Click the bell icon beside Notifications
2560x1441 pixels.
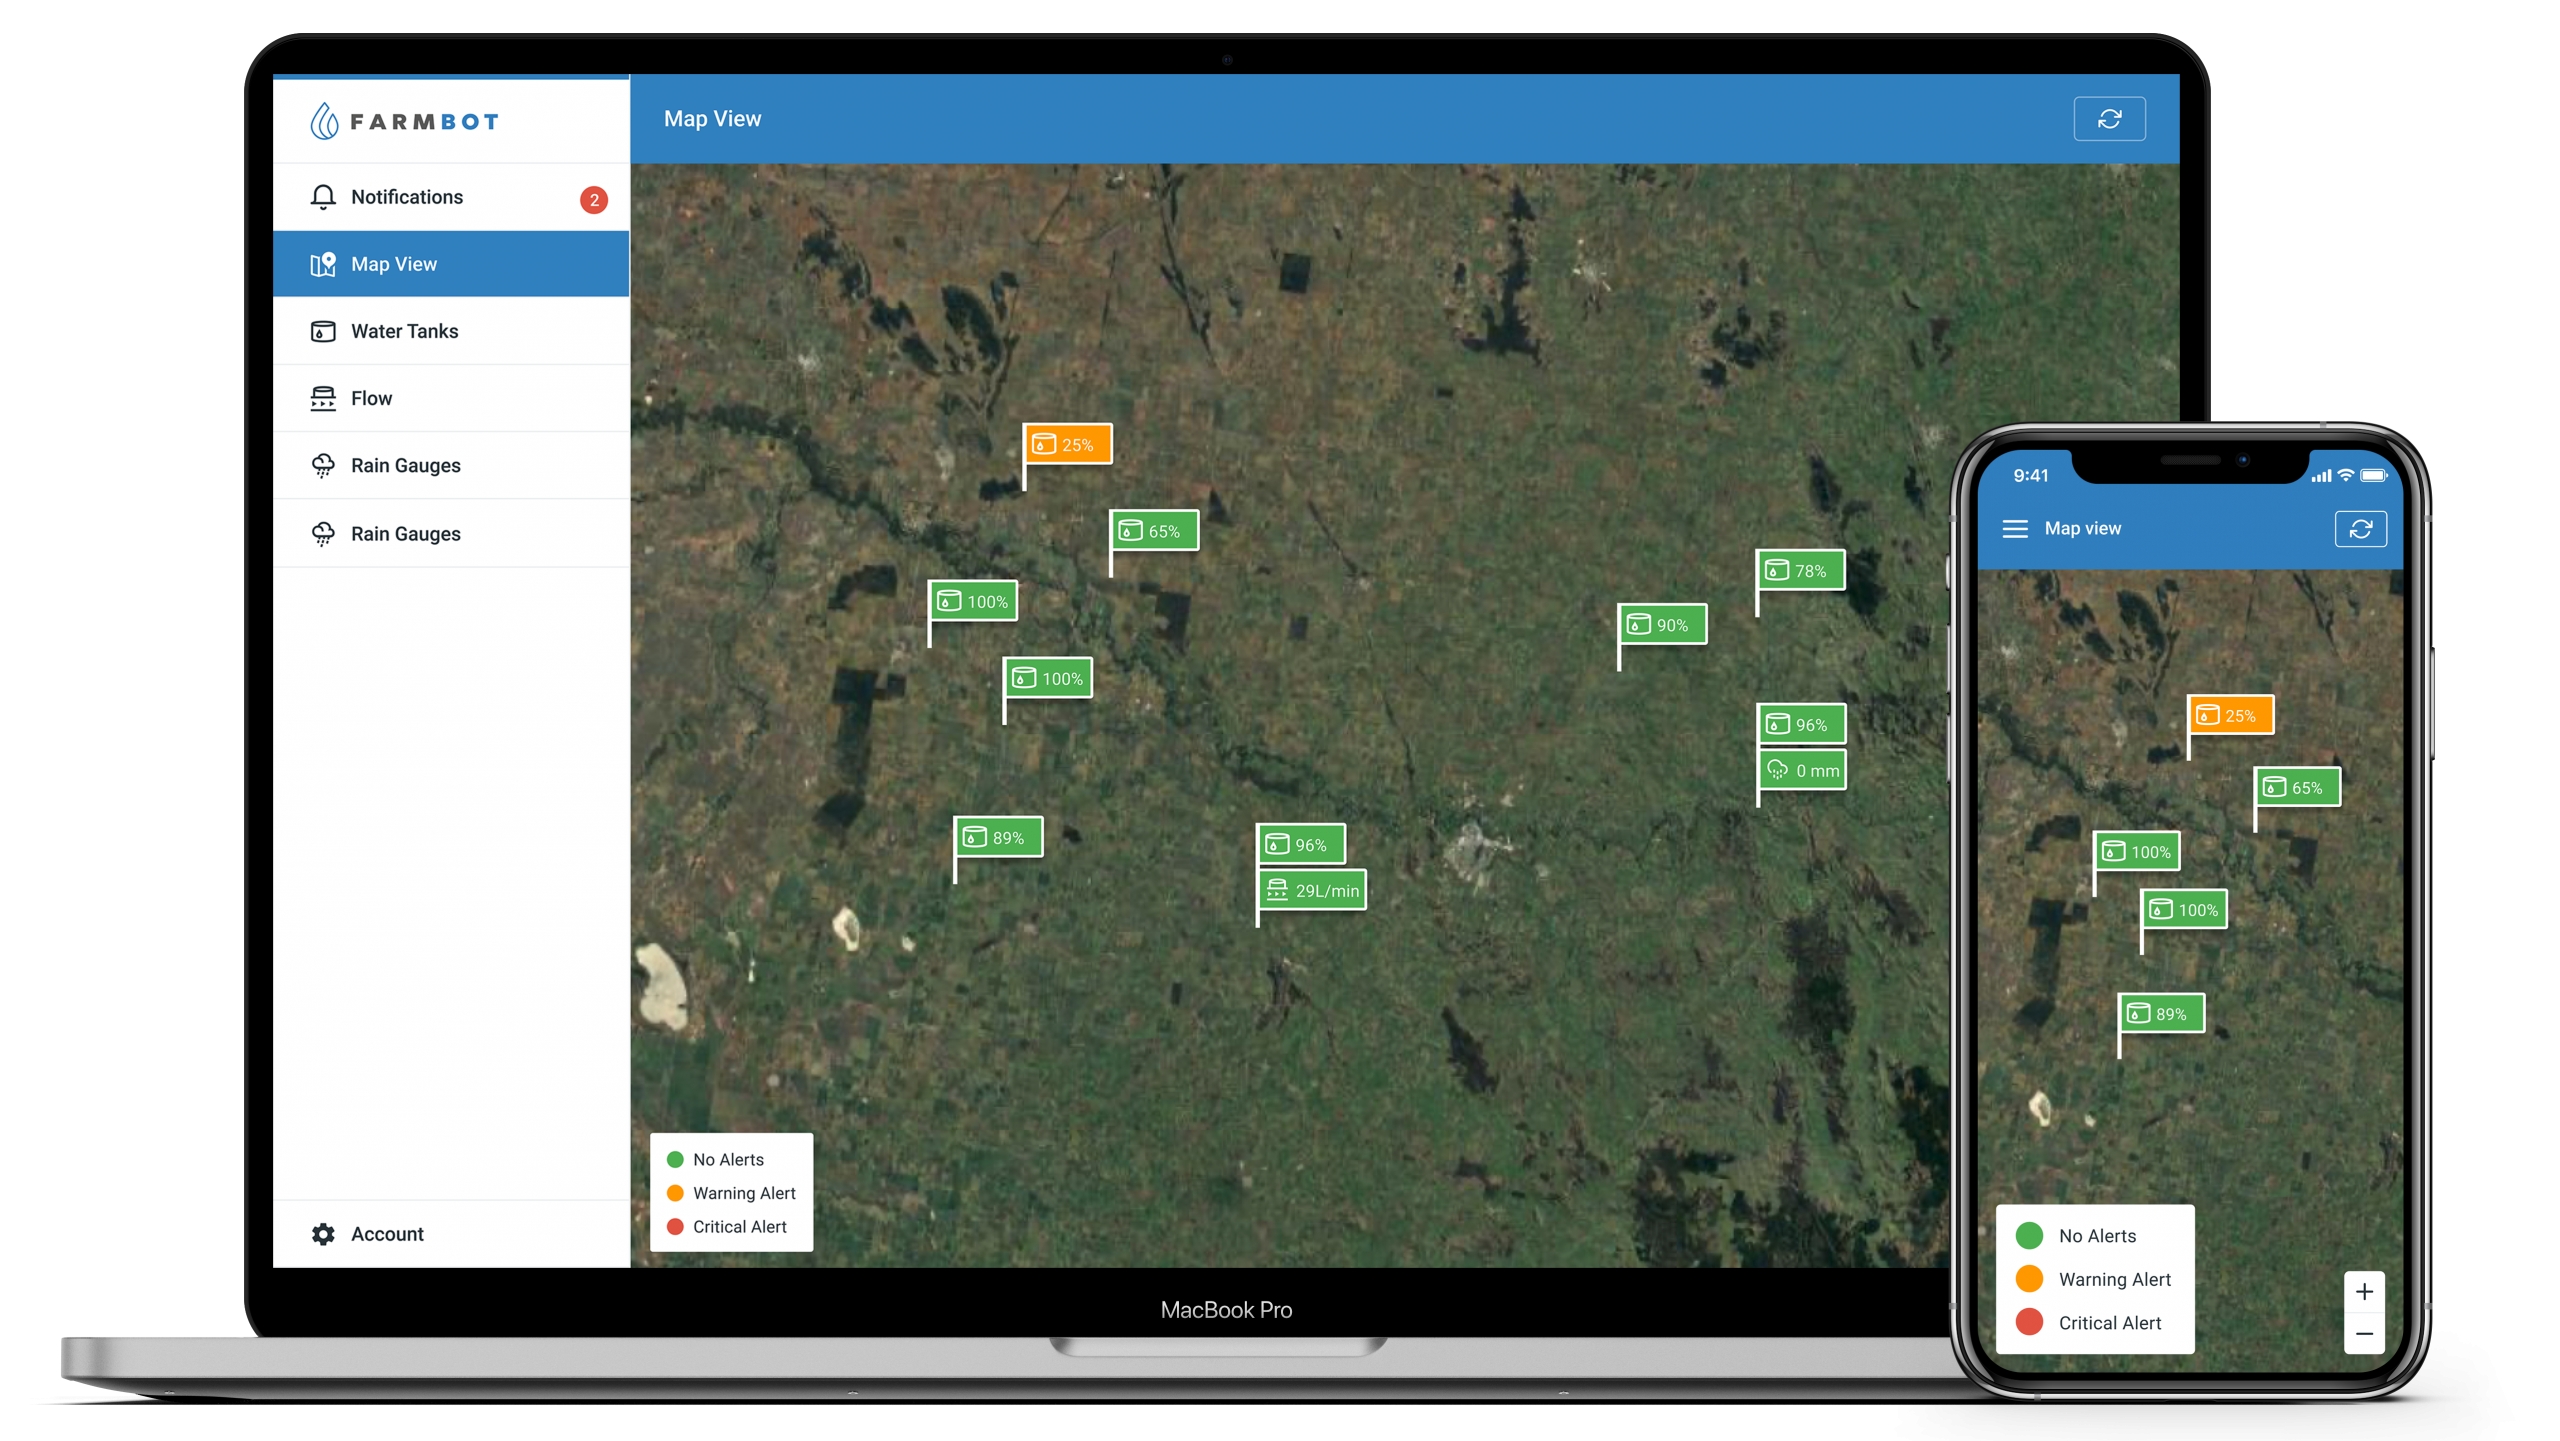[323, 197]
